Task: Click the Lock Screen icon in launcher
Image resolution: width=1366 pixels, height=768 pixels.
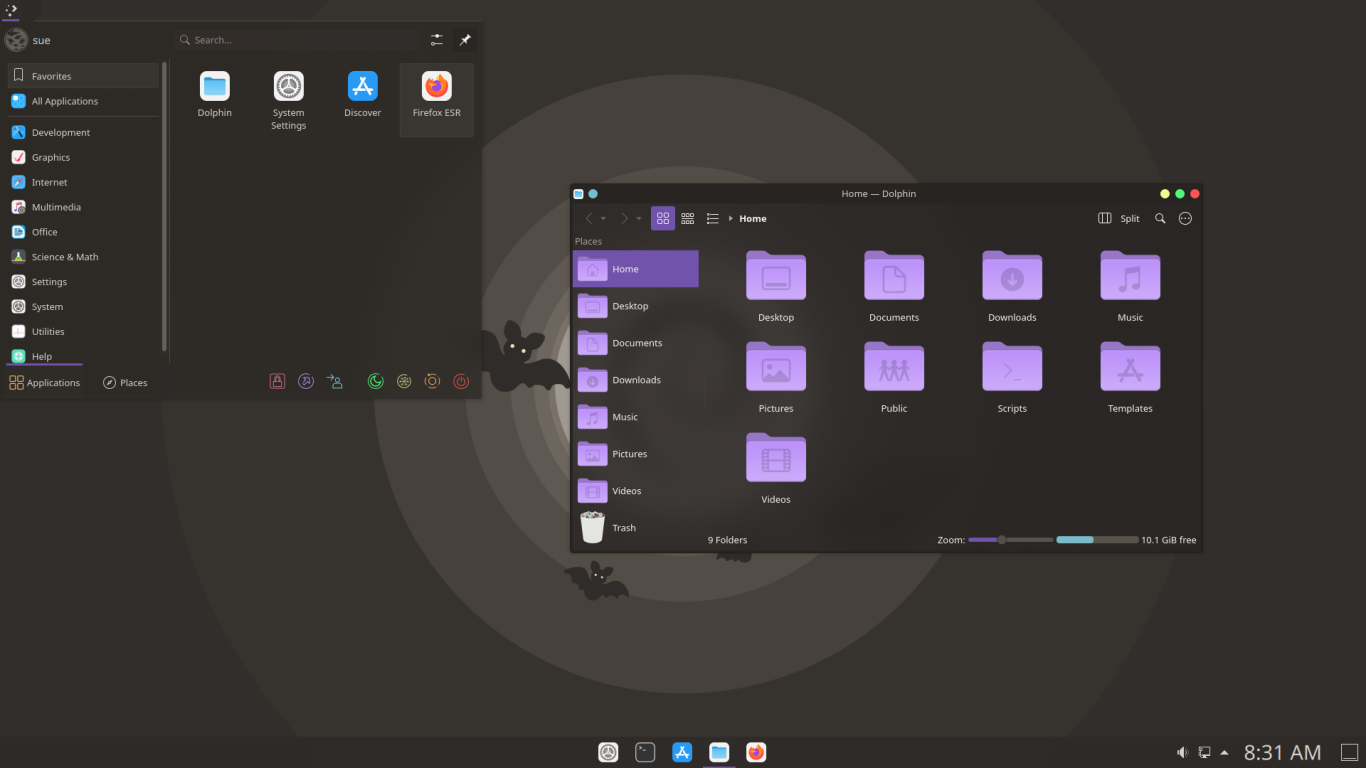Action: click(x=278, y=381)
